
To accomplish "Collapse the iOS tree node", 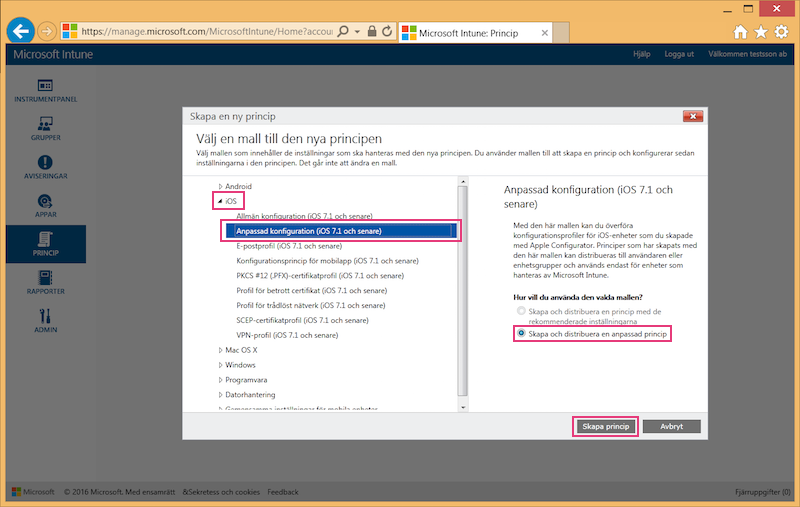I will pyautogui.click(x=220, y=201).
